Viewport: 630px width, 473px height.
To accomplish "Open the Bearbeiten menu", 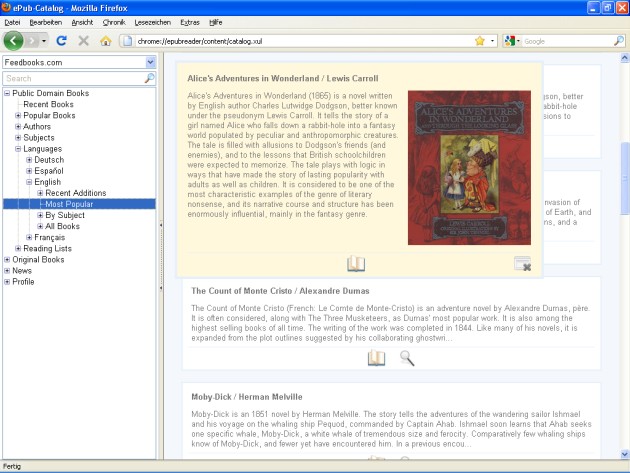I will pyautogui.click(x=46, y=23).
